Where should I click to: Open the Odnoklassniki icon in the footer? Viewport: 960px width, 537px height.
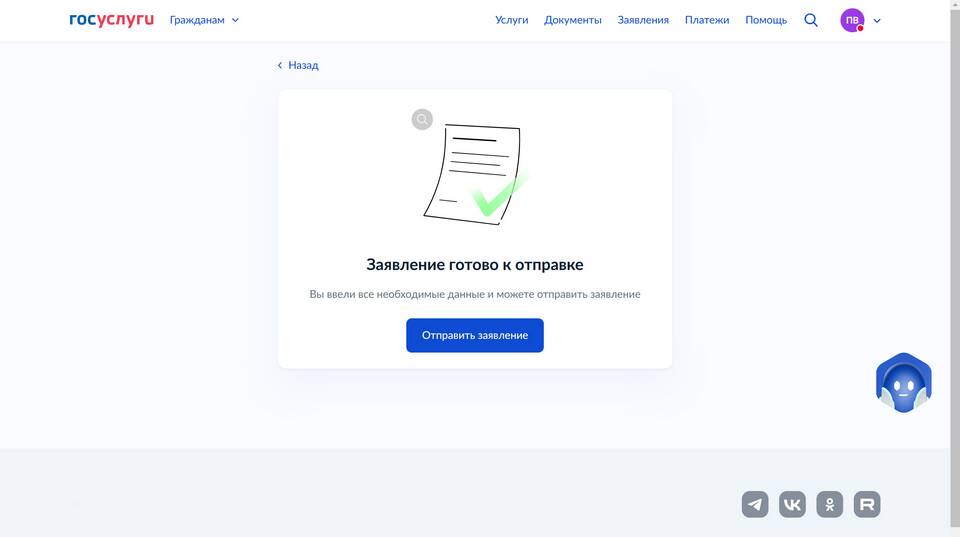click(830, 504)
